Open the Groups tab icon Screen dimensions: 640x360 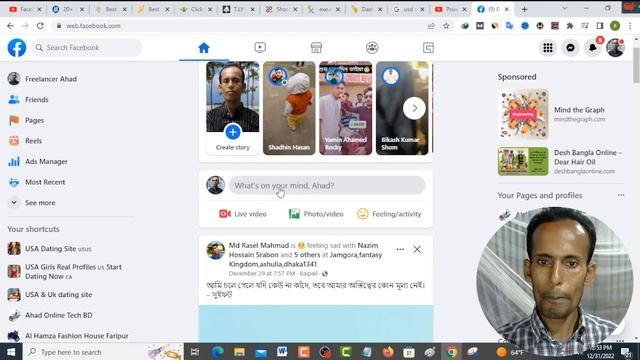pos(372,48)
